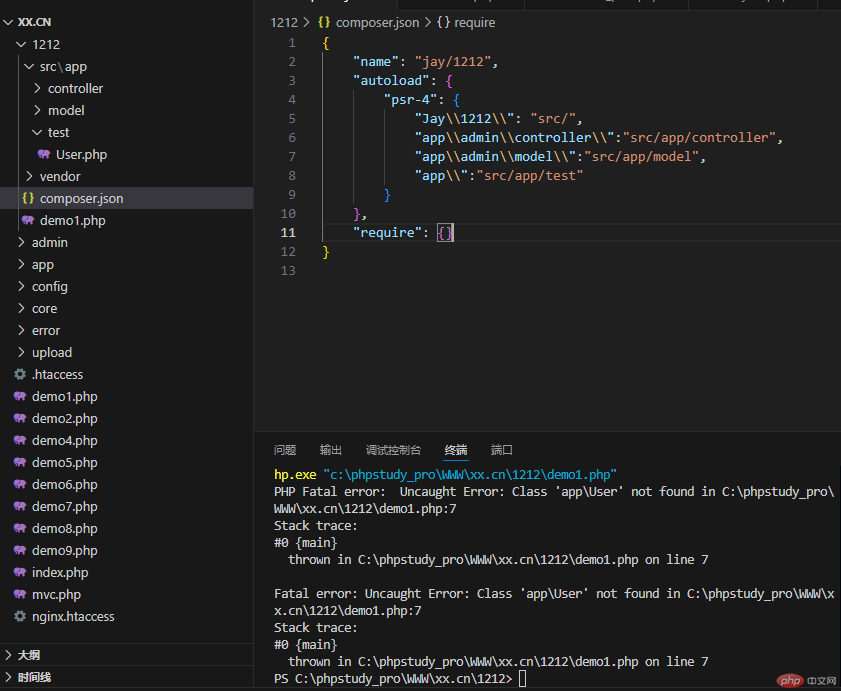The image size is (841, 691).
Task: Expand the 大纲 outline section
Action: pos(8,655)
